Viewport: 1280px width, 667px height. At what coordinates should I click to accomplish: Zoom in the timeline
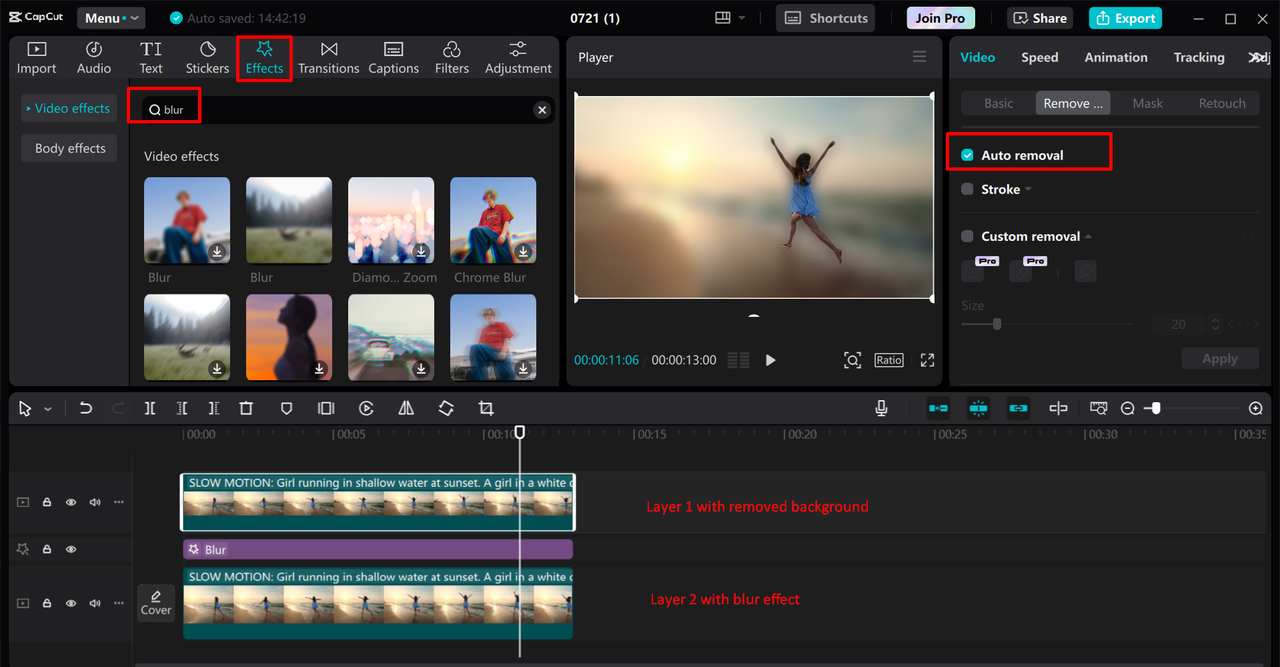[x=1256, y=408]
